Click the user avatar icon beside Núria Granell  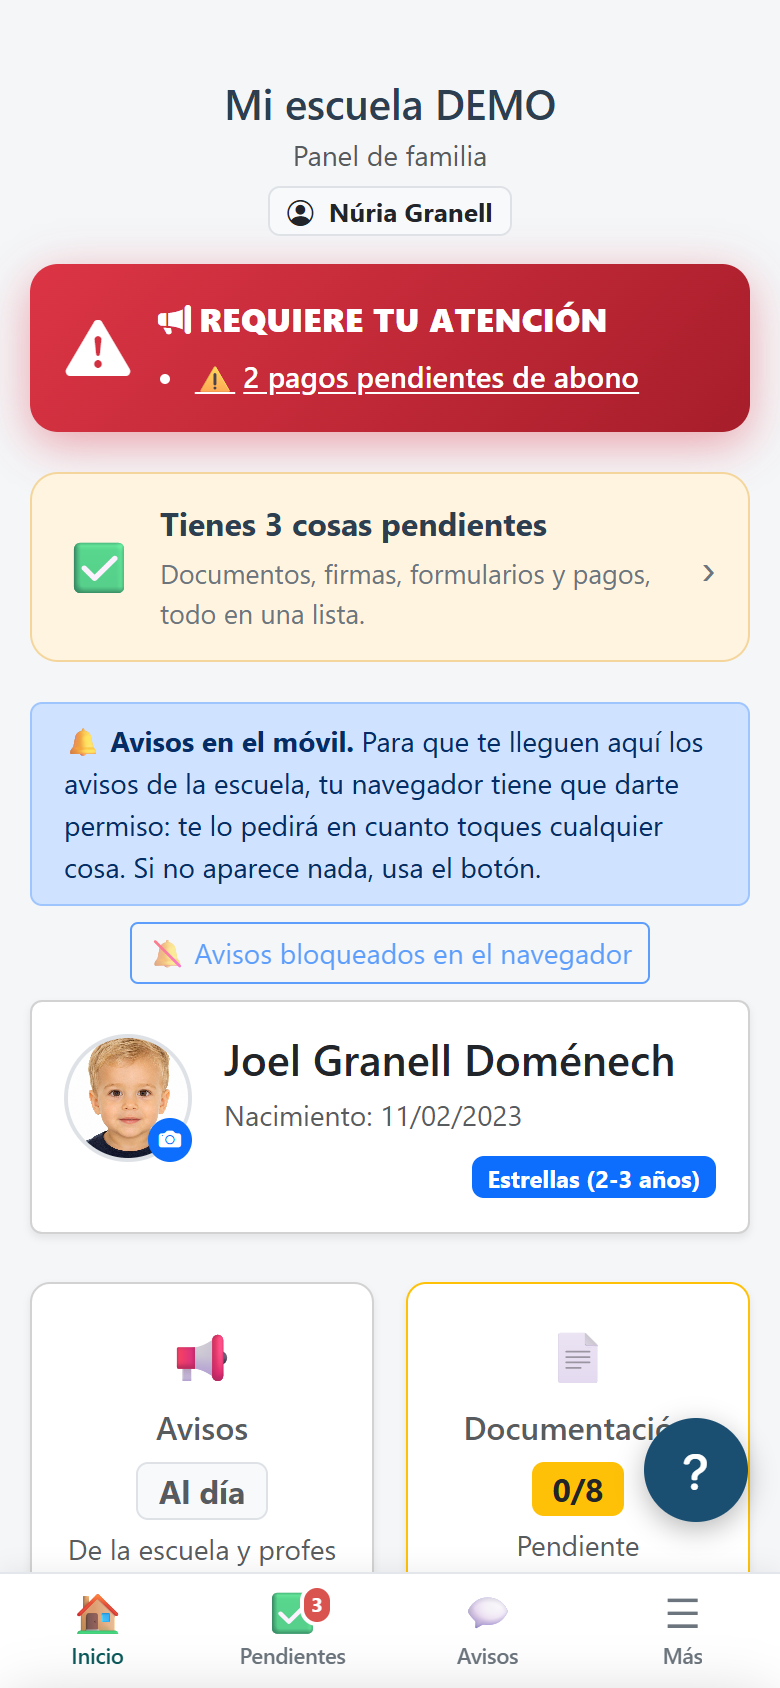(x=300, y=213)
